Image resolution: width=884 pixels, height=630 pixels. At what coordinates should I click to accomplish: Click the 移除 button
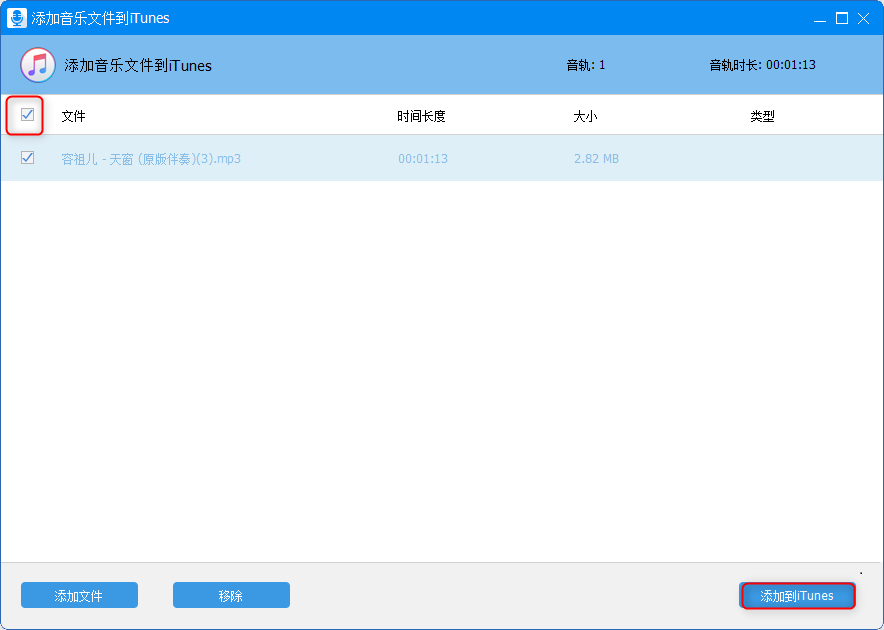click(x=231, y=595)
